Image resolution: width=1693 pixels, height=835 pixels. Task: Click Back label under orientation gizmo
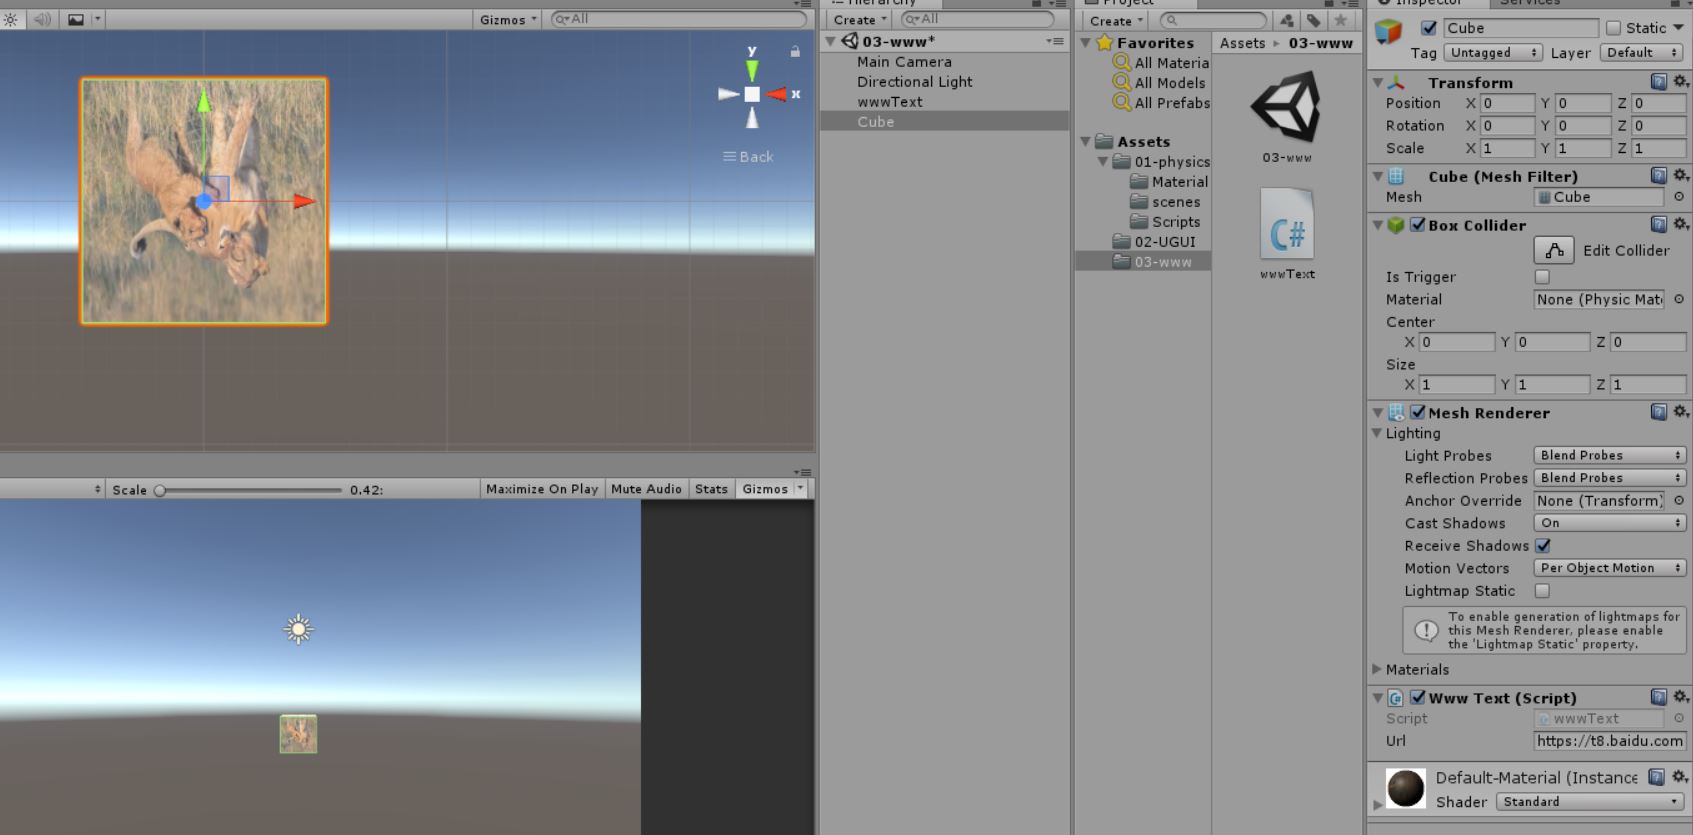pyautogui.click(x=748, y=157)
